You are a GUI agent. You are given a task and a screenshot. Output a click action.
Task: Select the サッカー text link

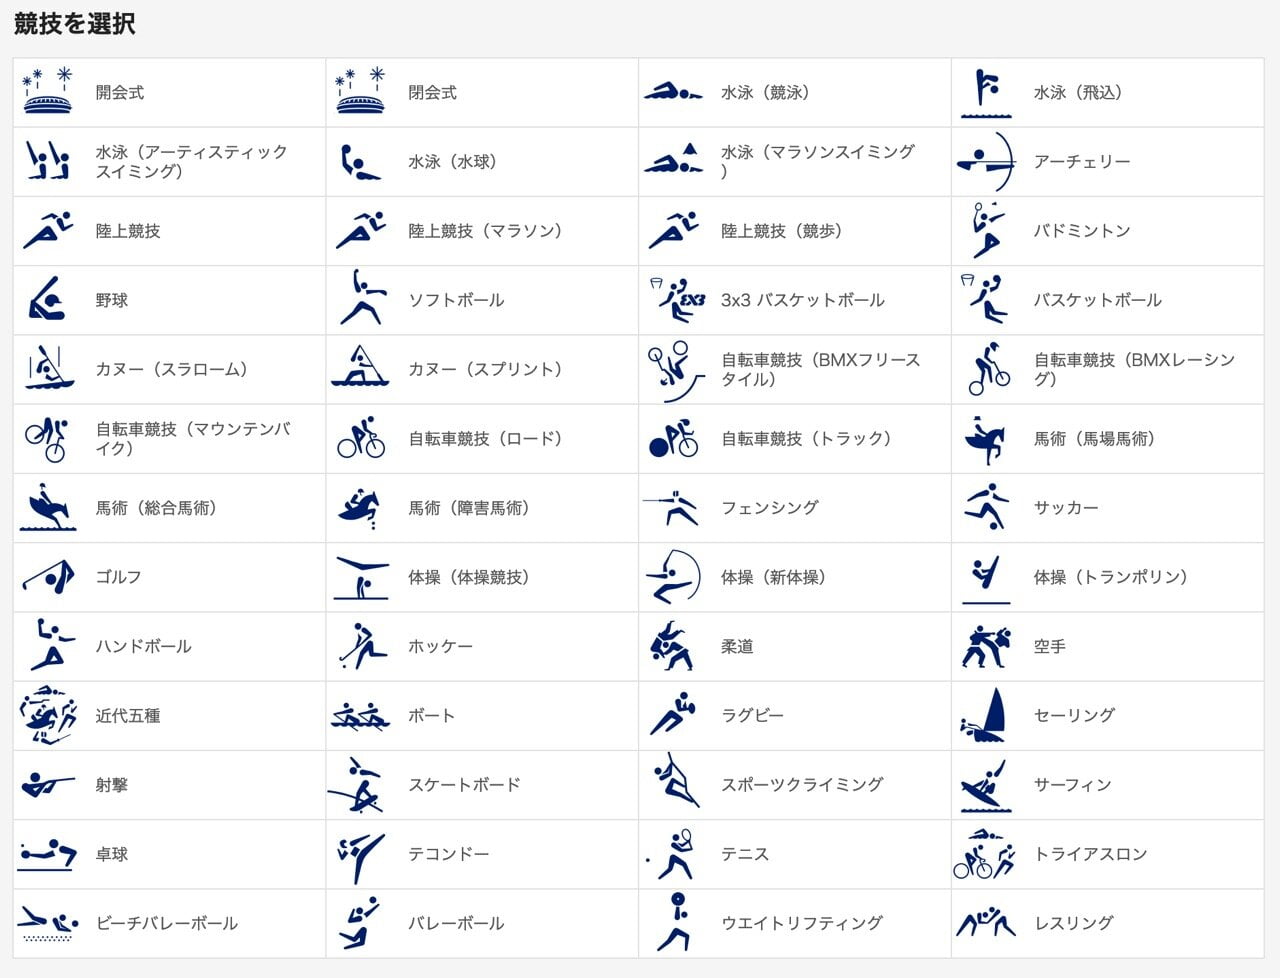coord(1066,509)
